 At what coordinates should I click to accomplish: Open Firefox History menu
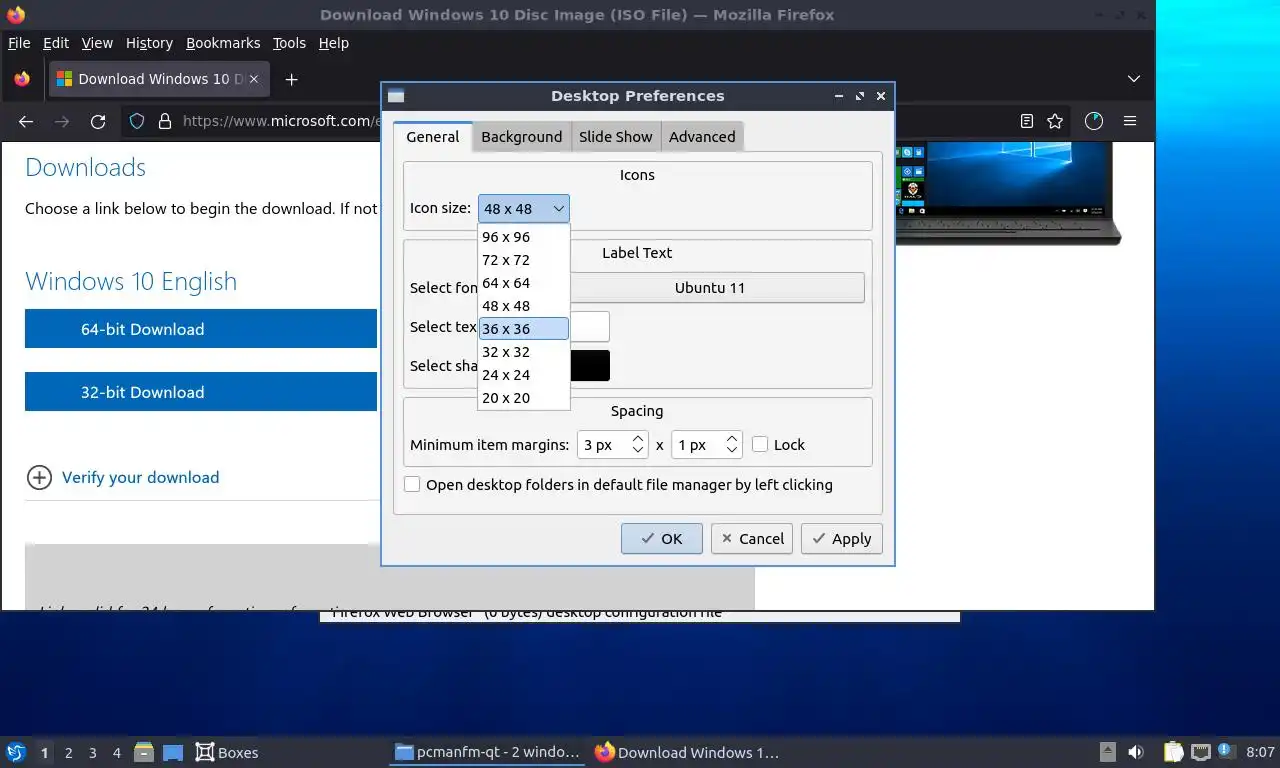point(149,43)
